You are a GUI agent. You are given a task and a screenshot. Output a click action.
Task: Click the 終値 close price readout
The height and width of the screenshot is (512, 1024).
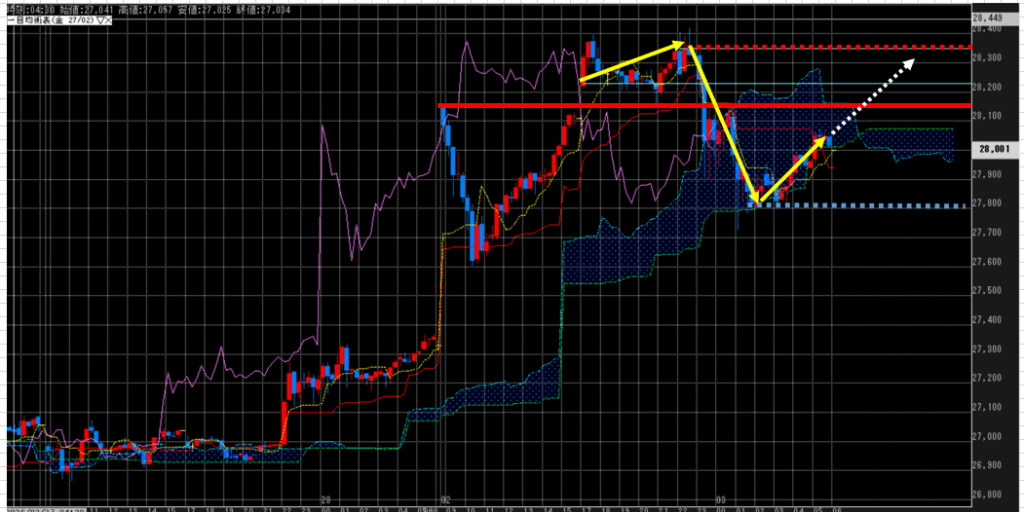279,7
